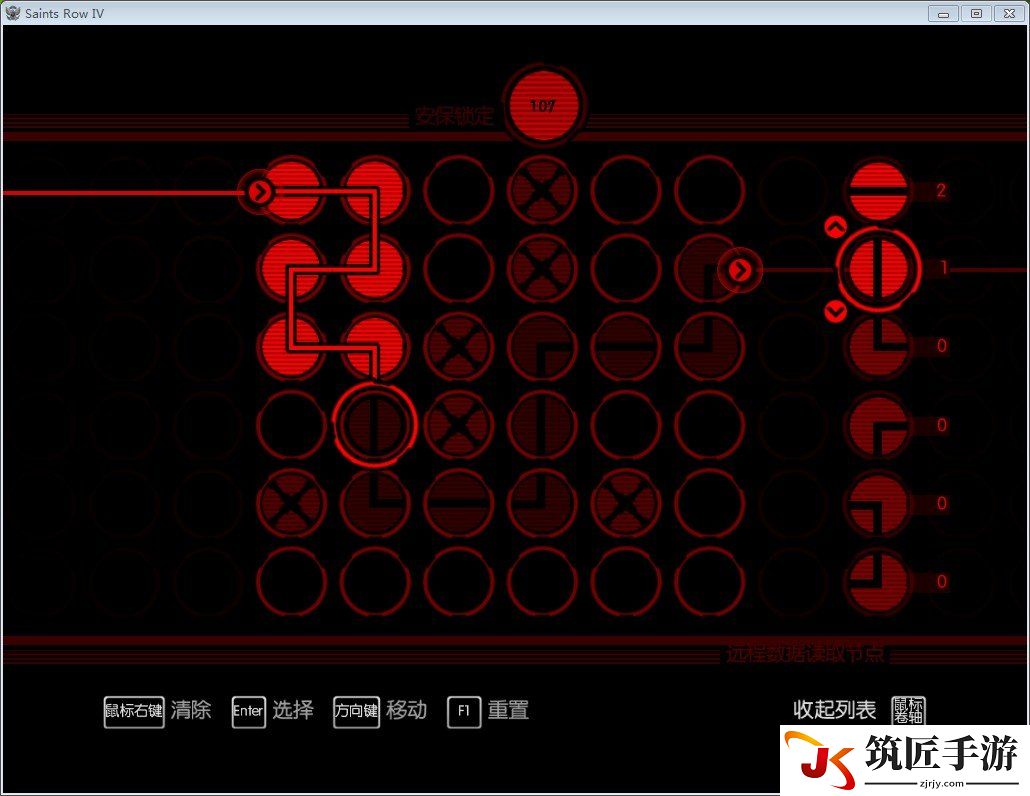
Task: Click the empty node ending the fifth row
Action: click(x=710, y=504)
